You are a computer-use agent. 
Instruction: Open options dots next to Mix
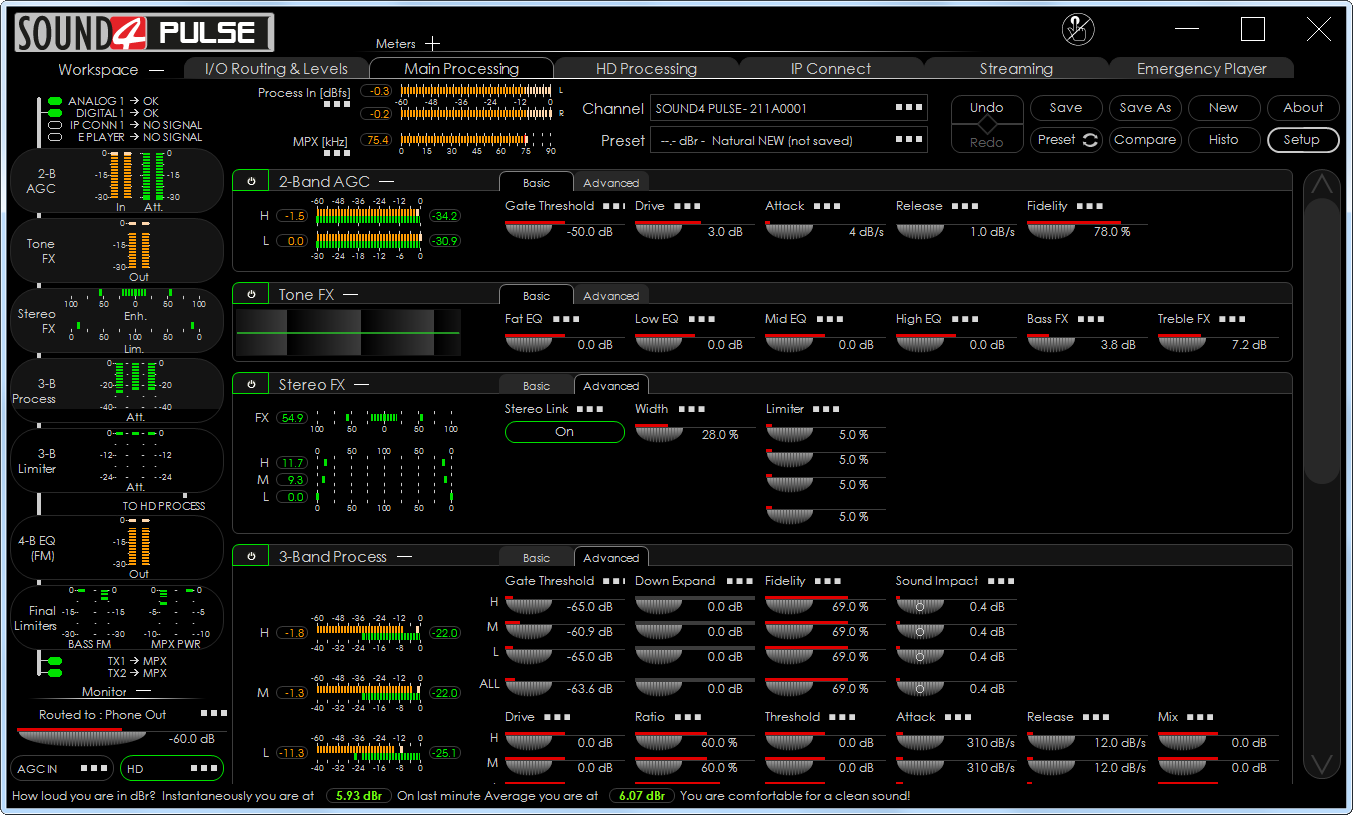1201,717
